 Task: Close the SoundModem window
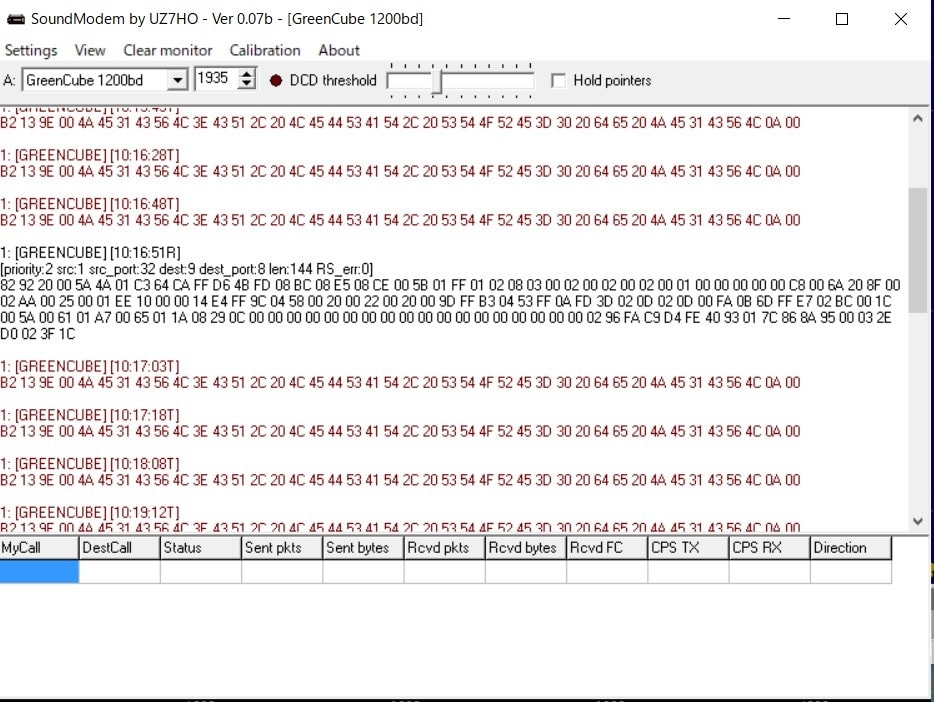pos(901,19)
